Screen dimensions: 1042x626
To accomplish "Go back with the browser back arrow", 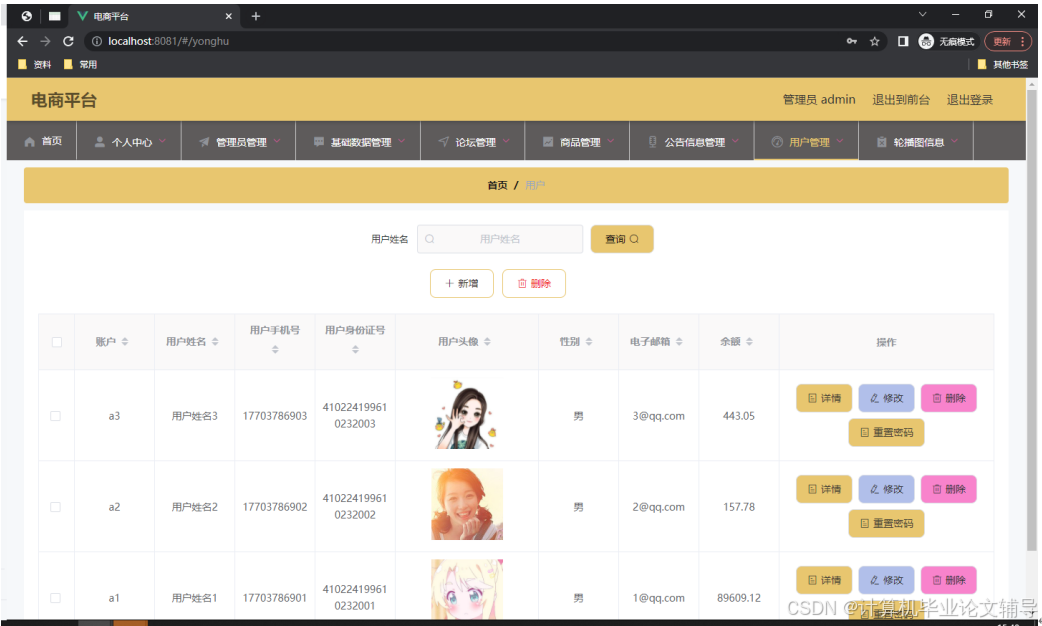I will pyautogui.click(x=23, y=41).
